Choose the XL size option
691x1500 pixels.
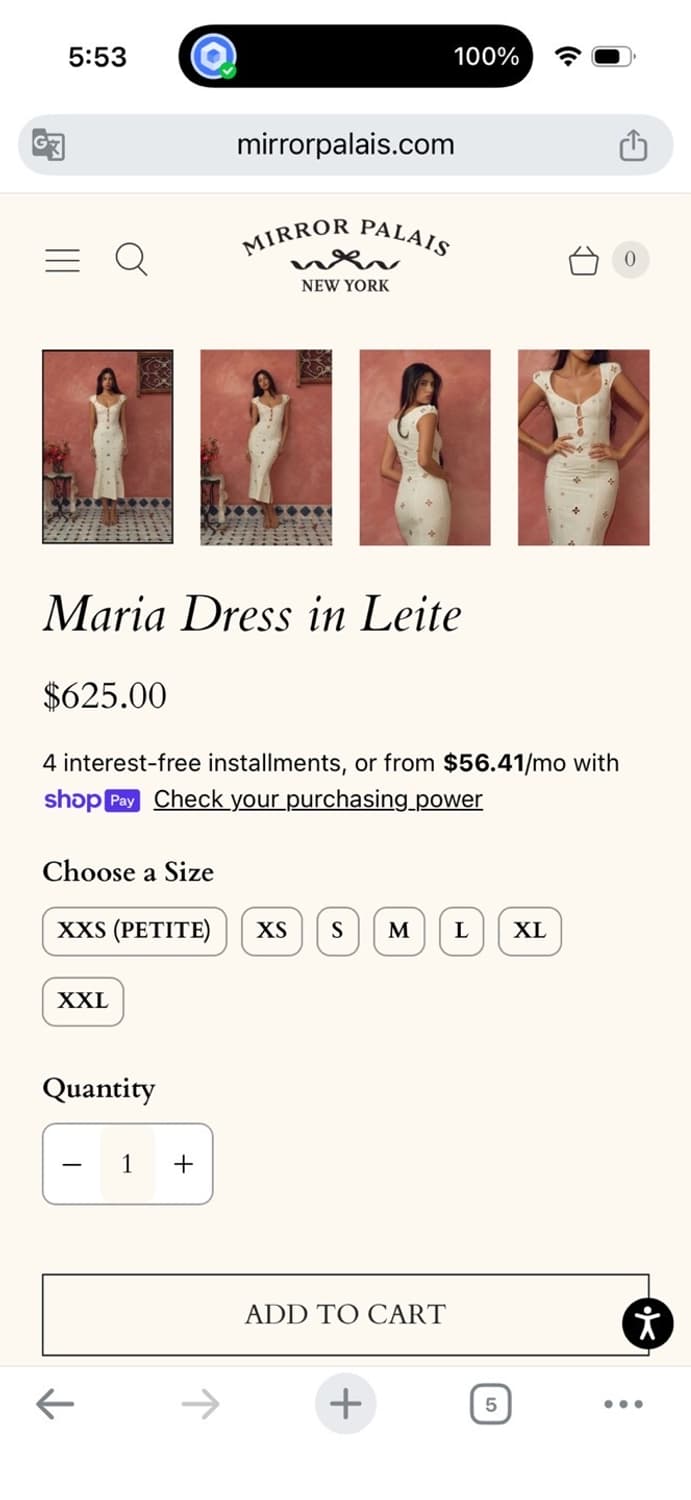529,931
